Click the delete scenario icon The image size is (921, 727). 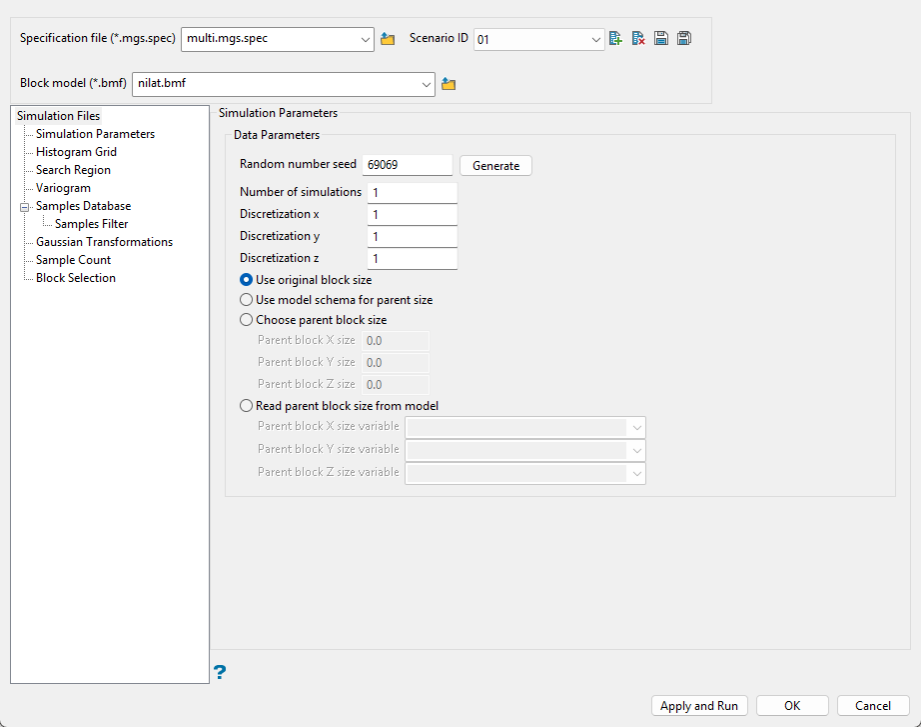coord(638,39)
